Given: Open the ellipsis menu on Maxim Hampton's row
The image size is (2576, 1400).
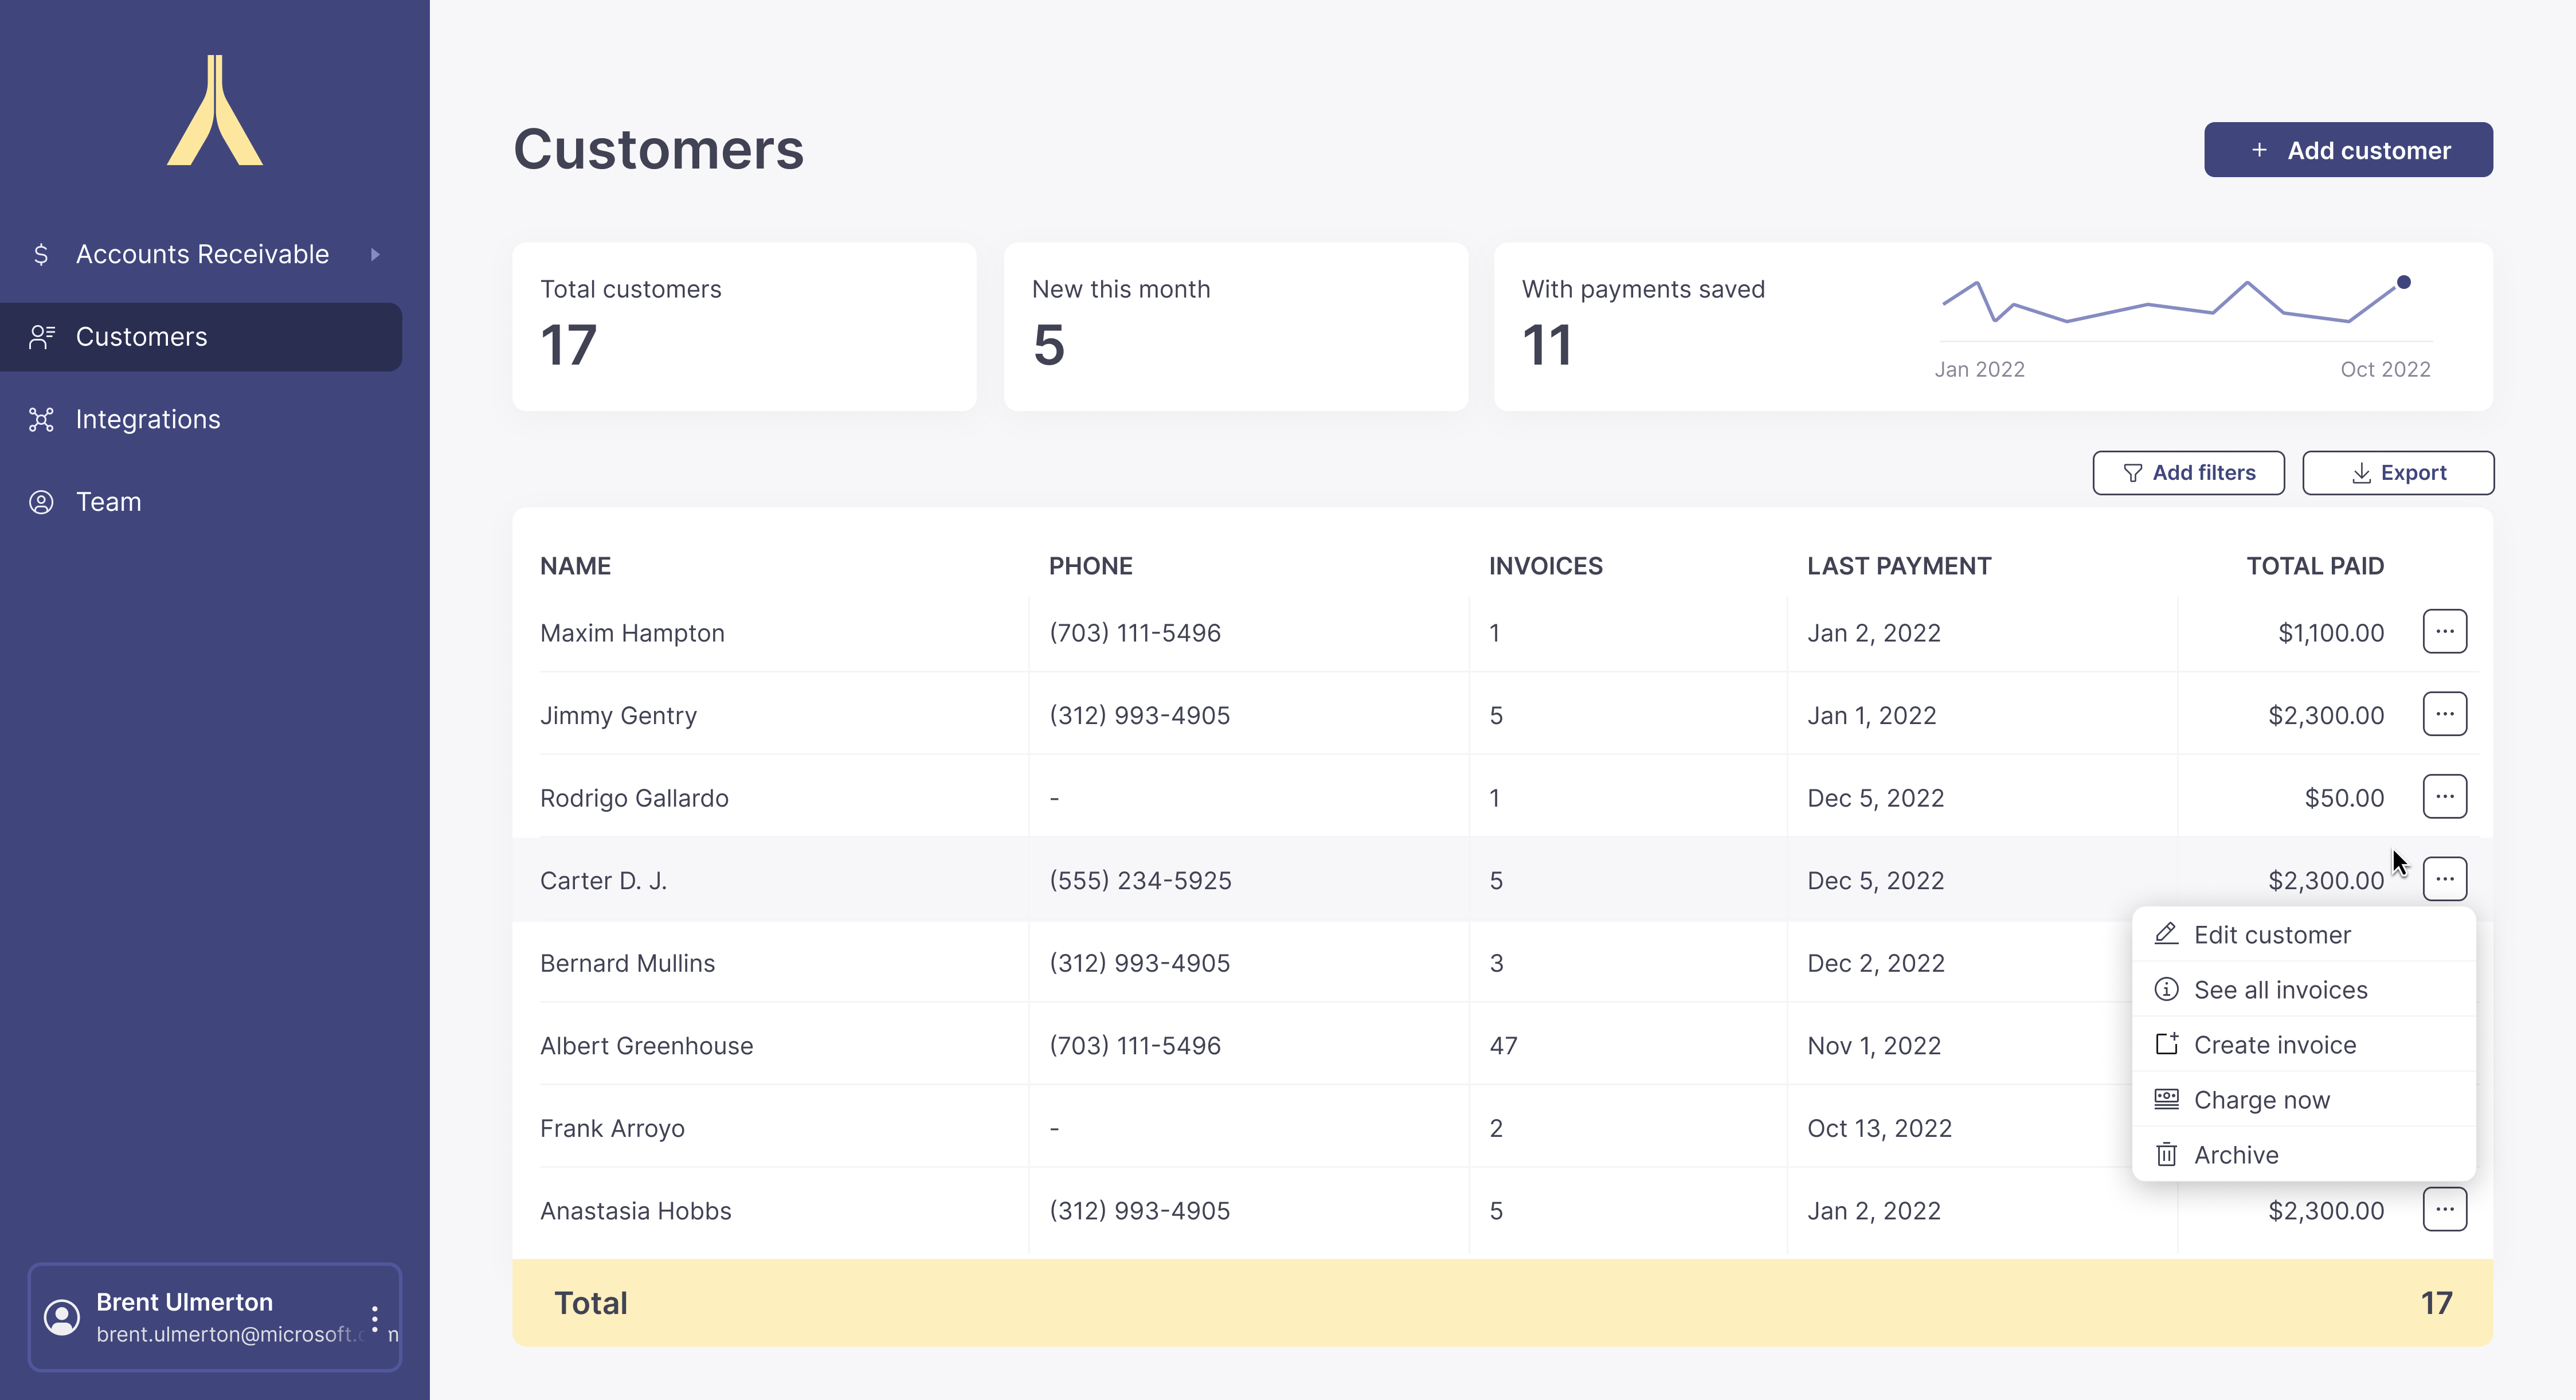Looking at the screenshot, I should coord(2445,631).
